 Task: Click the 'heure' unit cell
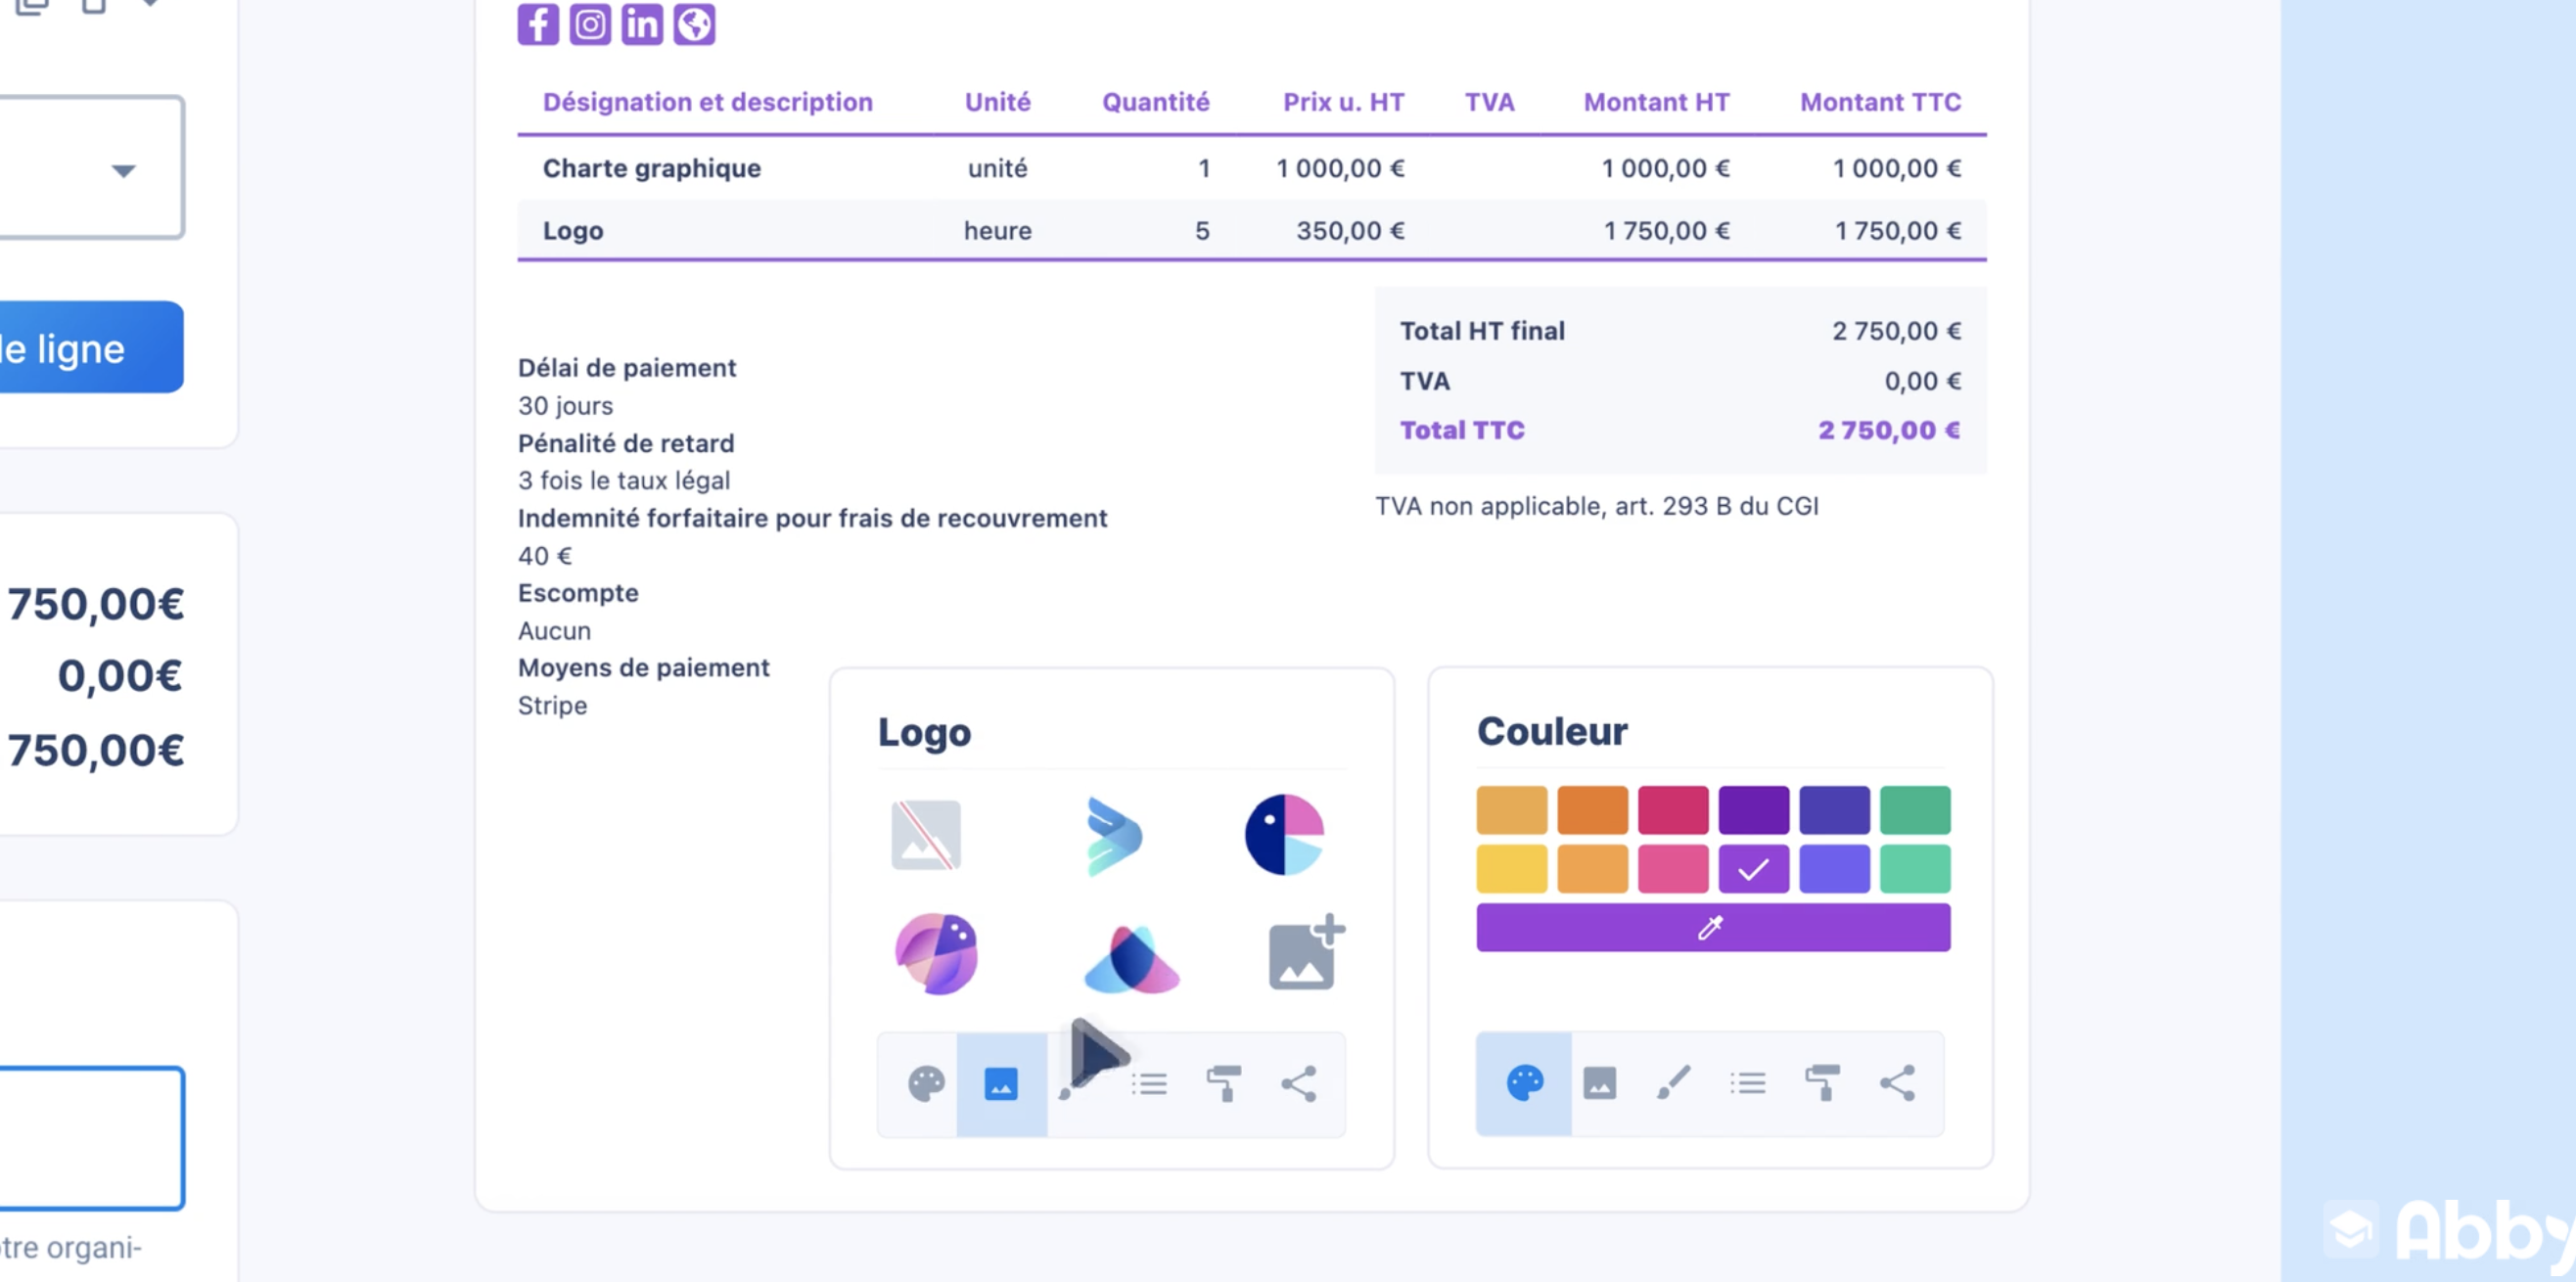pos(998,231)
